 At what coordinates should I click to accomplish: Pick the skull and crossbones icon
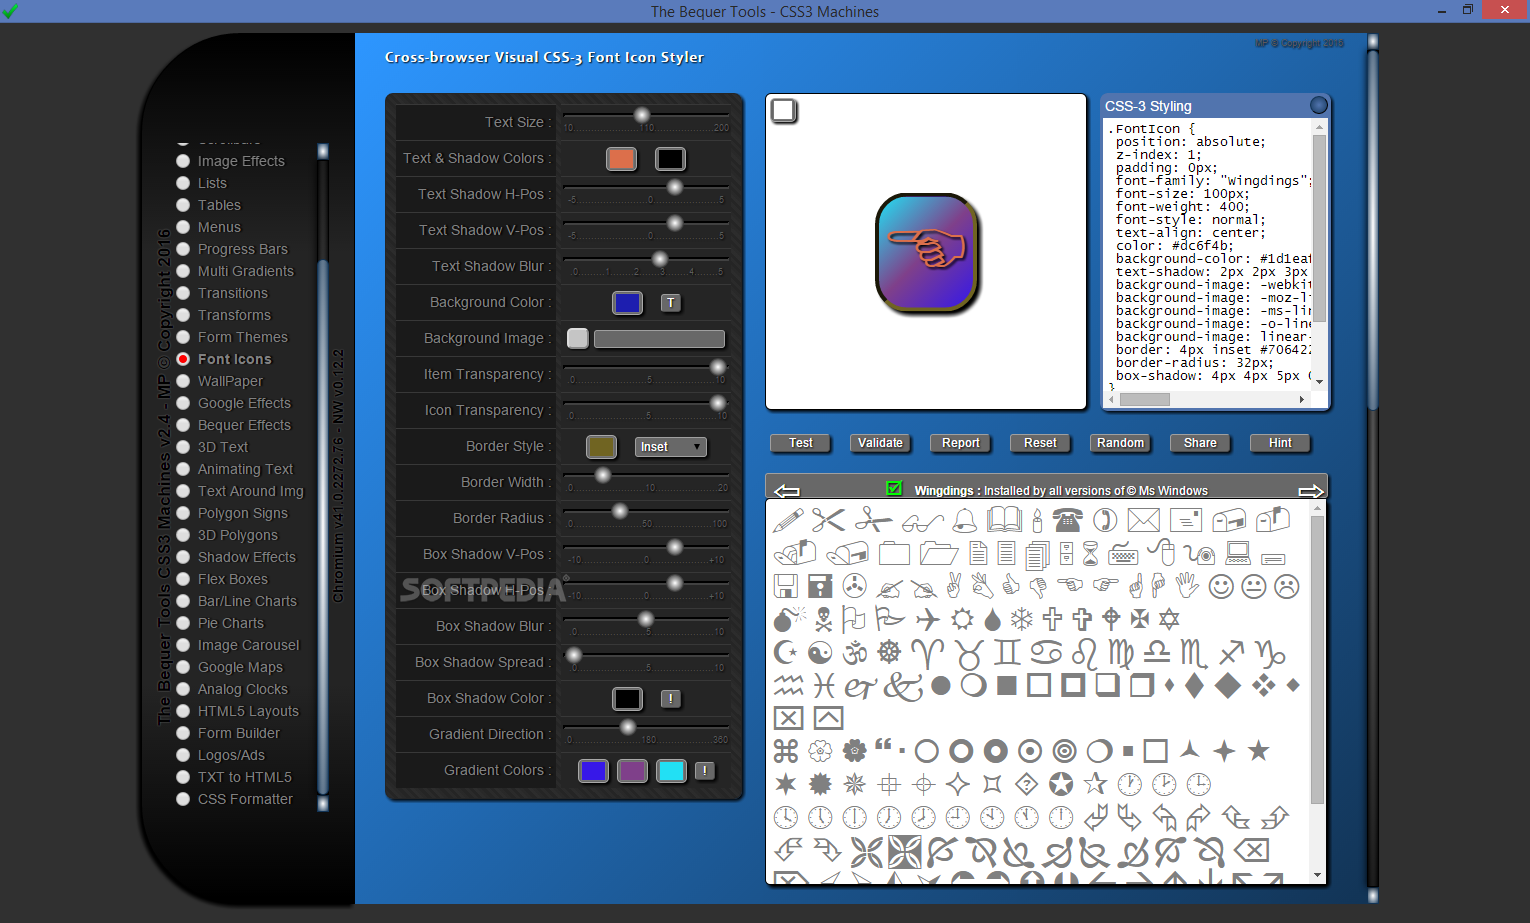click(x=823, y=619)
